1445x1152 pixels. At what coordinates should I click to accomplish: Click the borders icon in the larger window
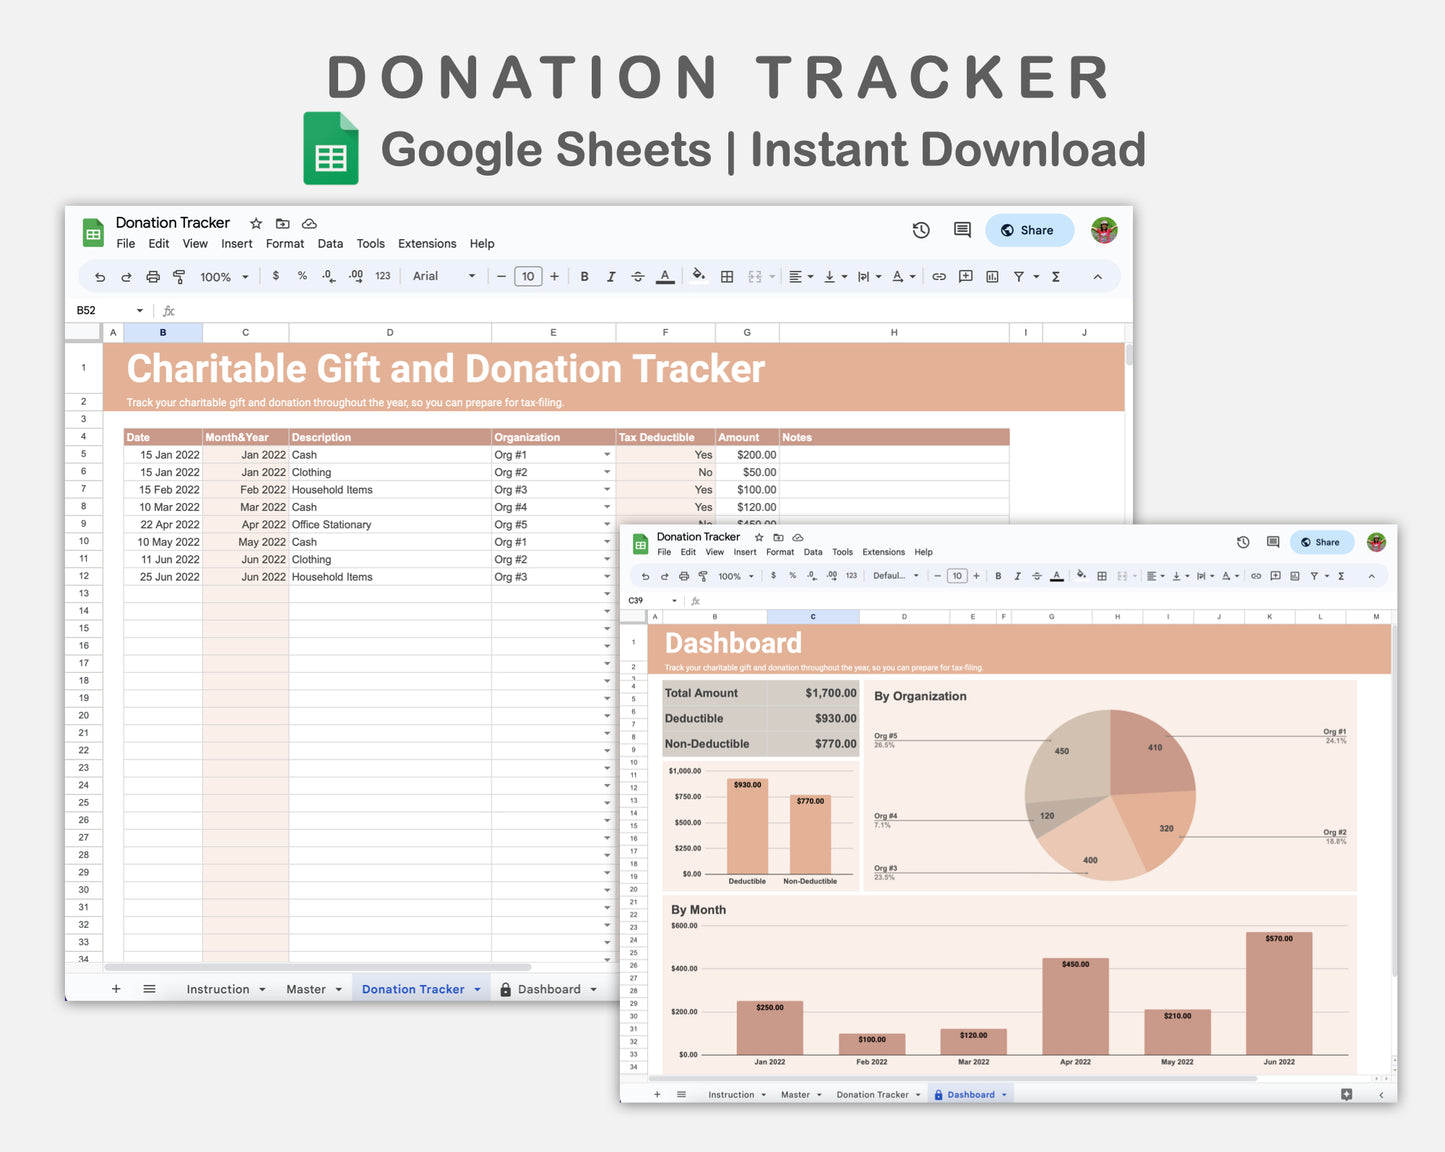(x=727, y=277)
